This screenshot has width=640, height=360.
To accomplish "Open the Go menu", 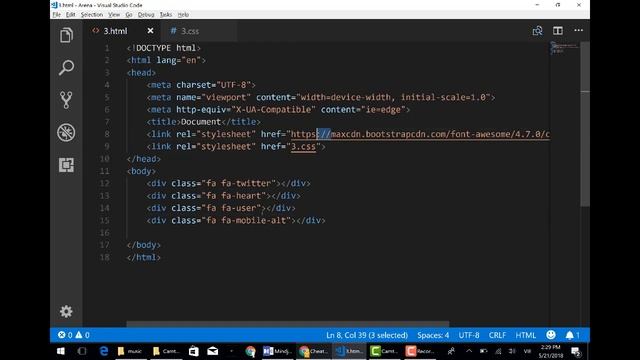I will 129,15.
